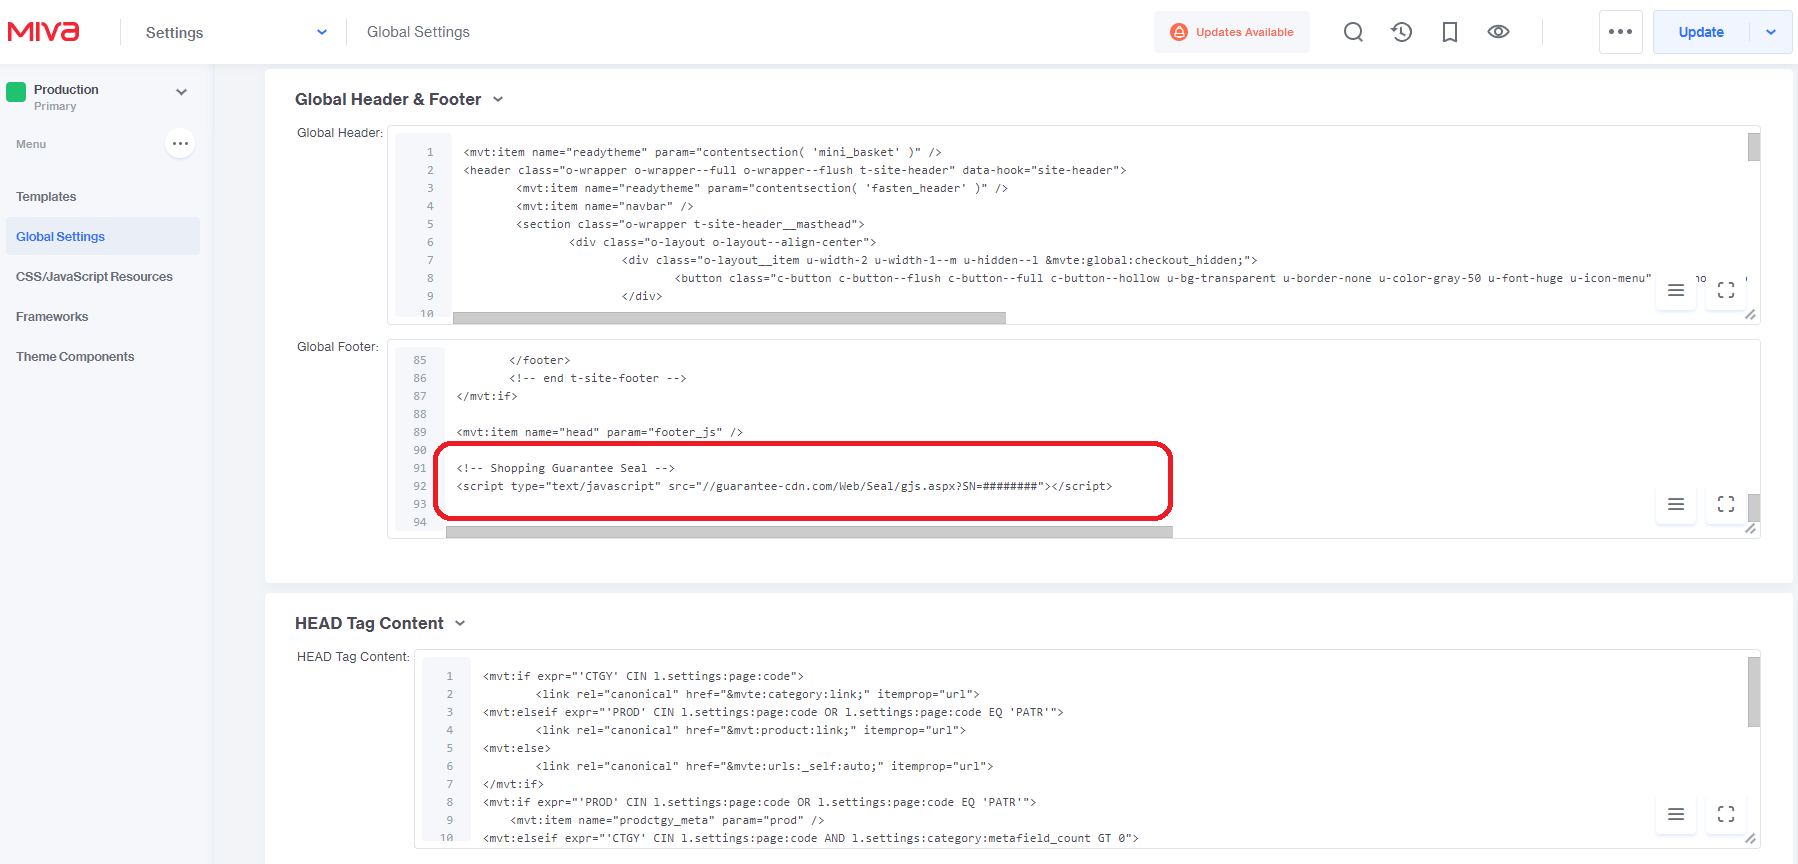Image resolution: width=1798 pixels, height=864 pixels.
Task: Expand the HEAD Tag Content editor to fullscreen
Action: (1726, 814)
